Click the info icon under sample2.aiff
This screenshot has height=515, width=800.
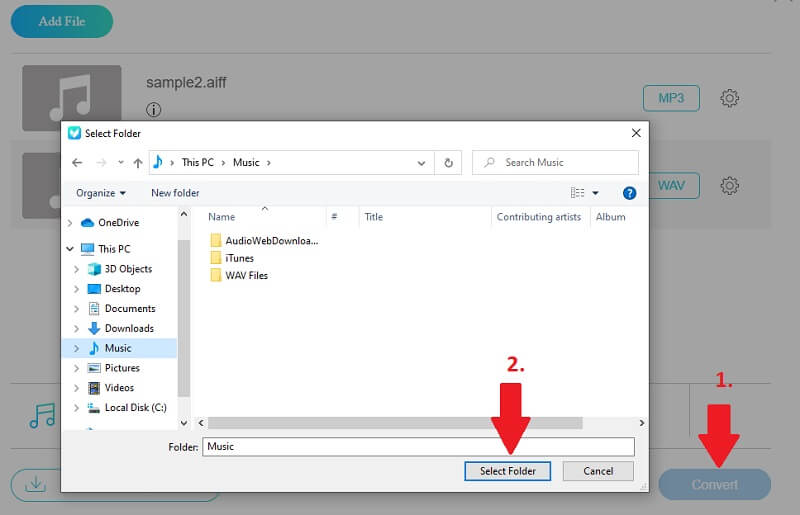tap(154, 110)
